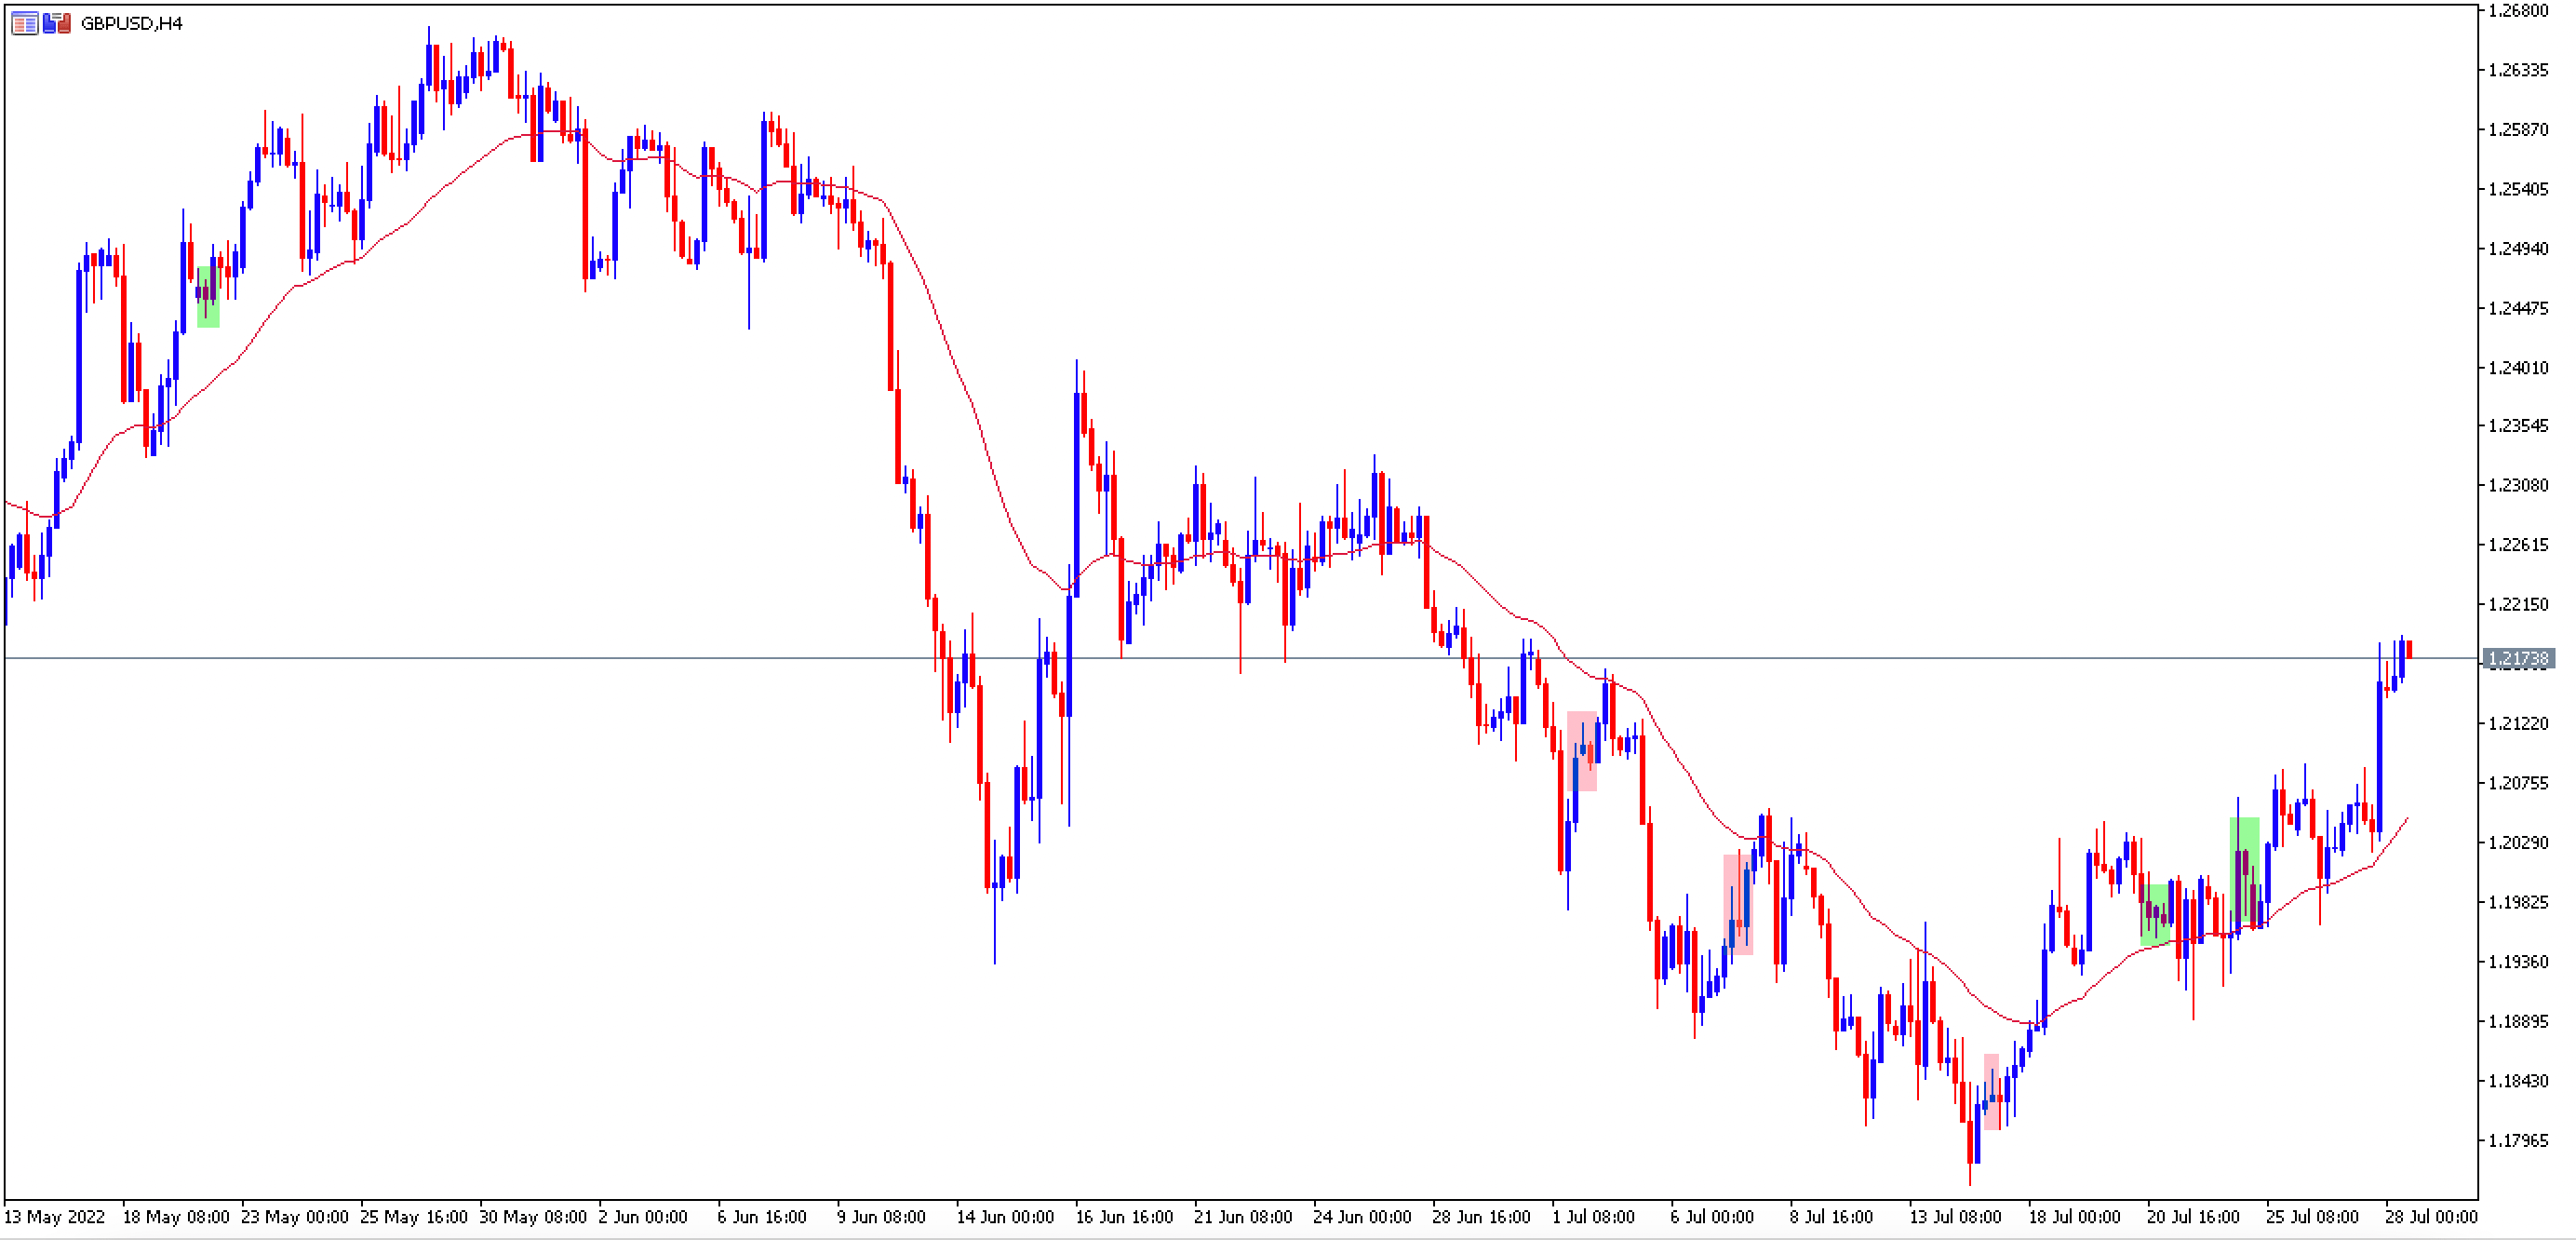The image size is (2576, 1240).
Task: Click the 23 May 00:00 date label
Action: 295,1217
